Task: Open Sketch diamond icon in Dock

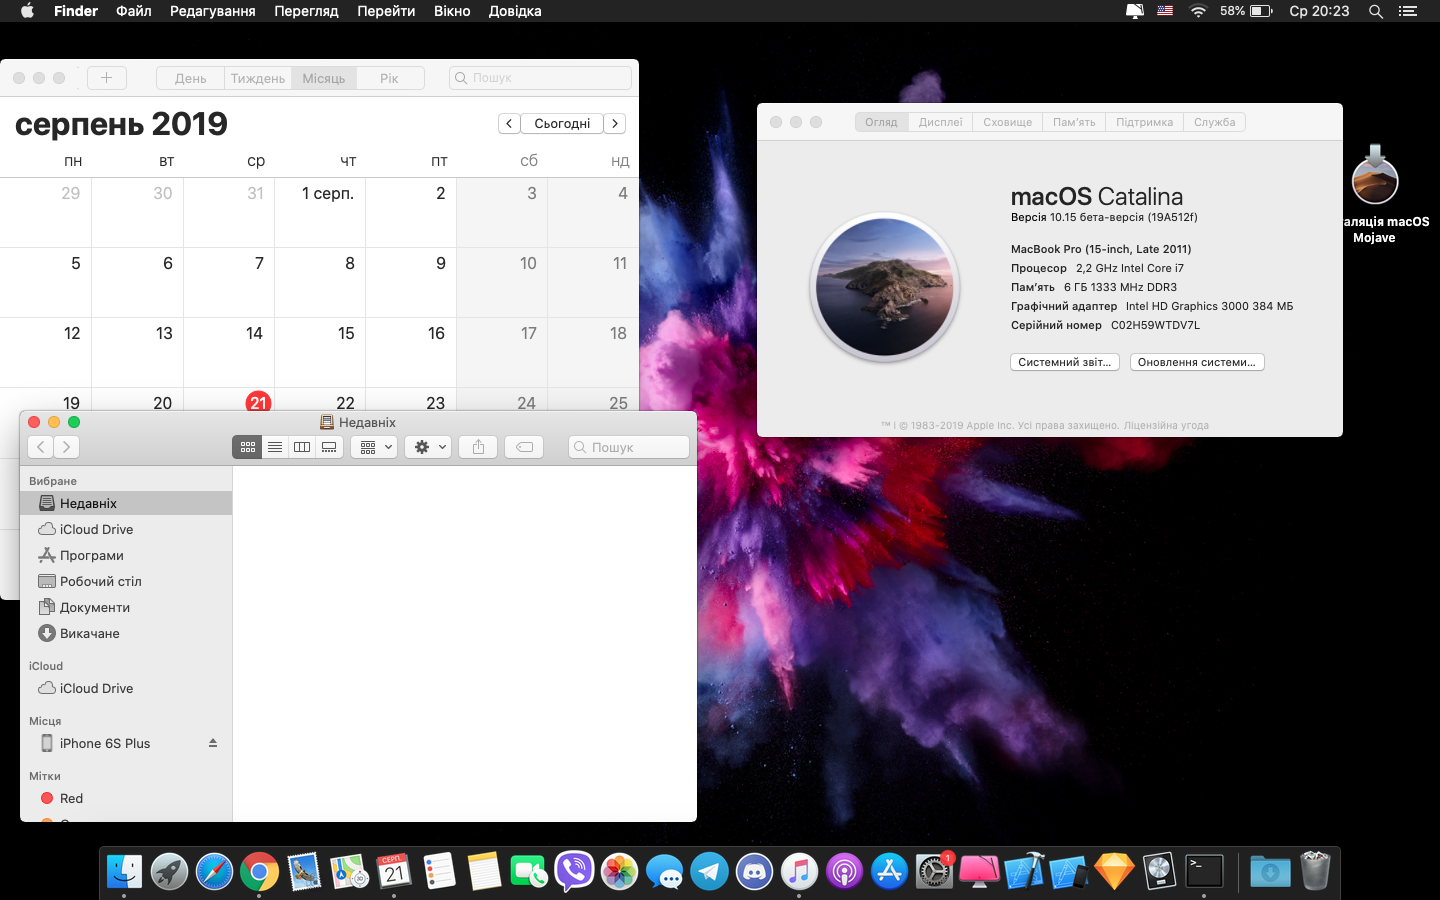Action: point(1114,872)
